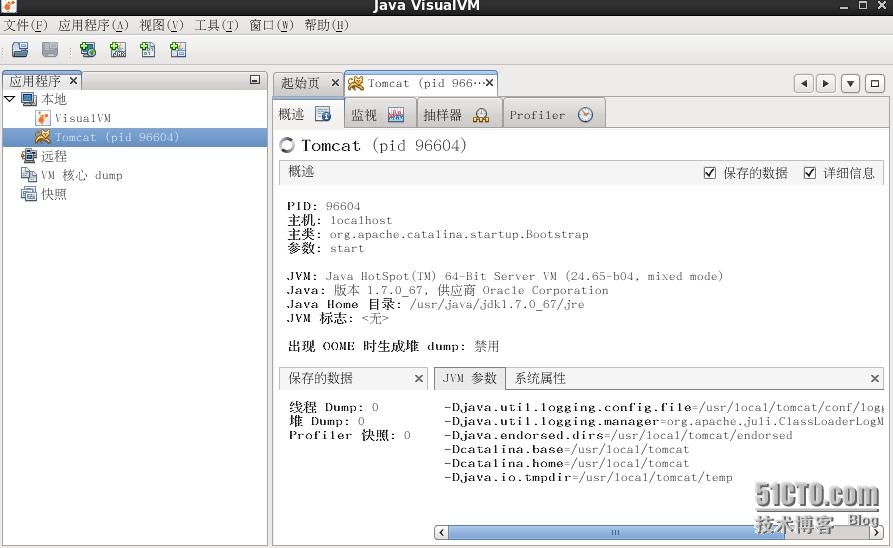
Task: Open the 工具(T) menu
Action: point(216,25)
